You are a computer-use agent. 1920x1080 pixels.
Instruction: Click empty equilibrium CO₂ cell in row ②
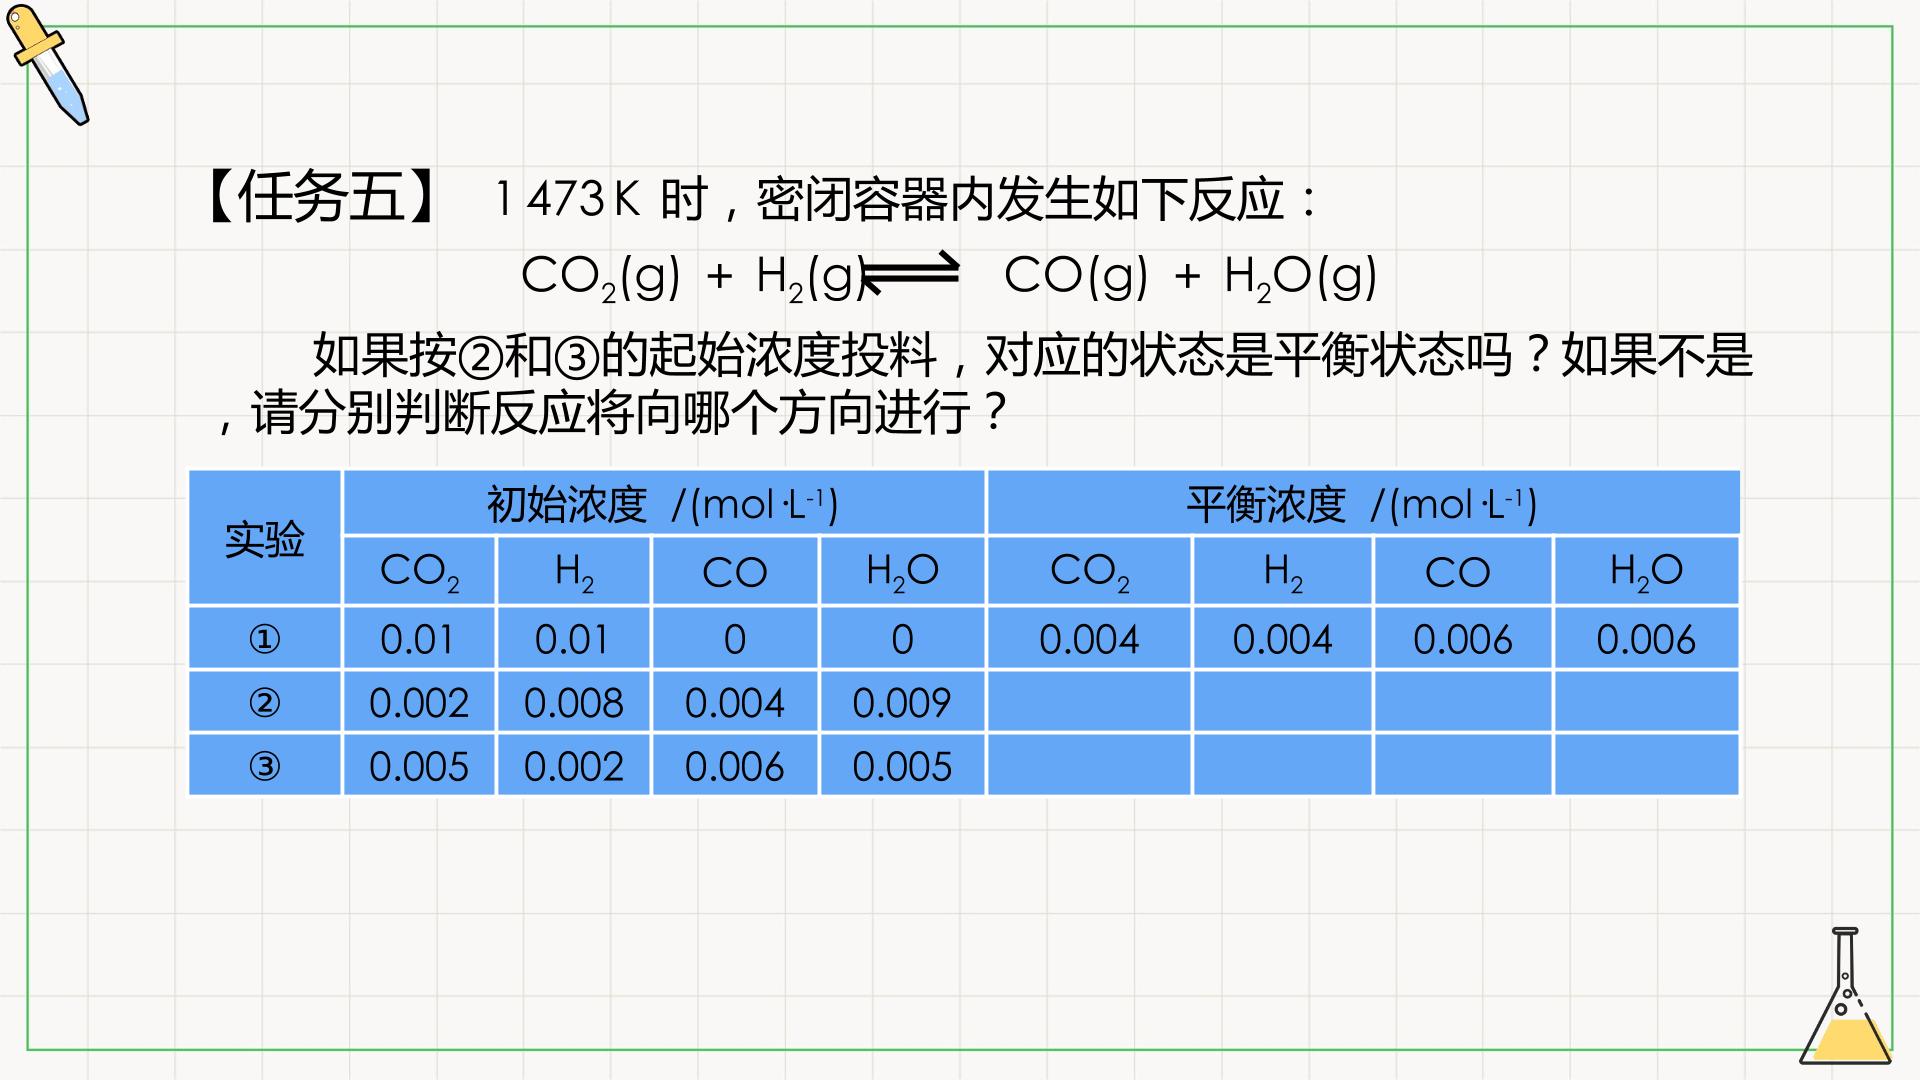point(1089,702)
